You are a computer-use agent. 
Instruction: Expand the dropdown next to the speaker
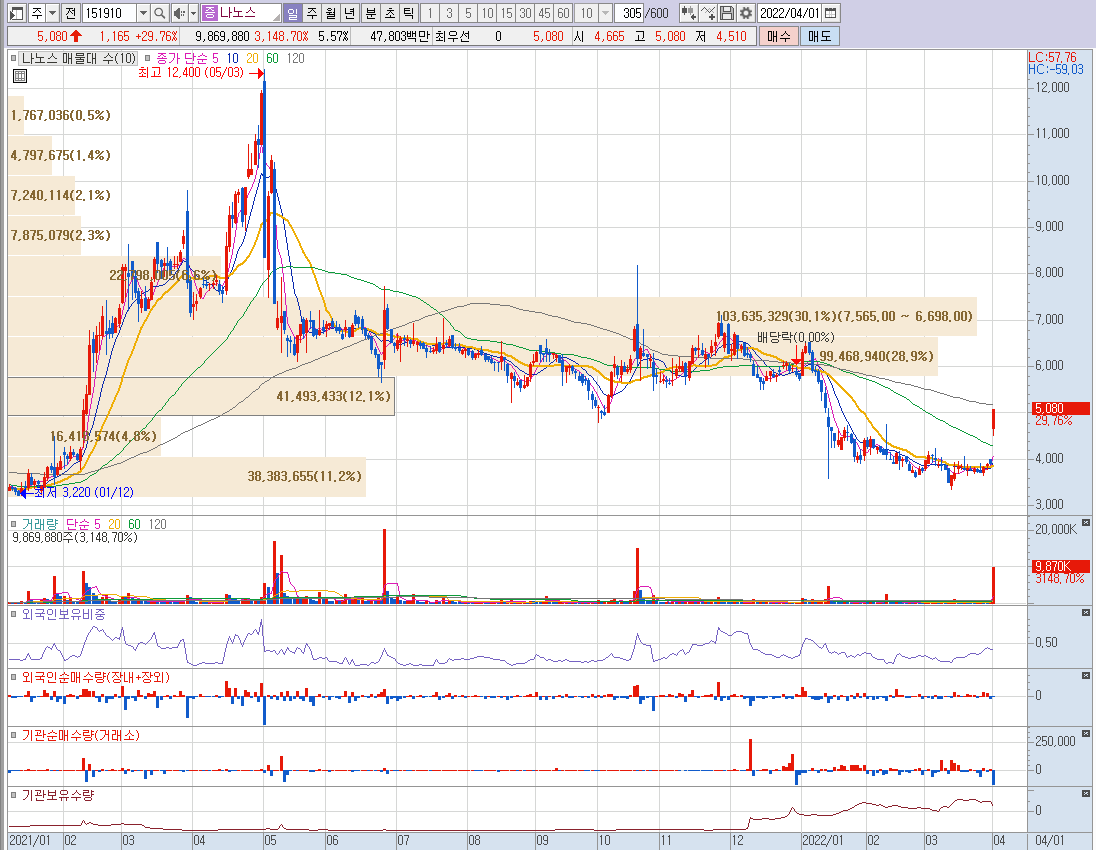(x=193, y=13)
